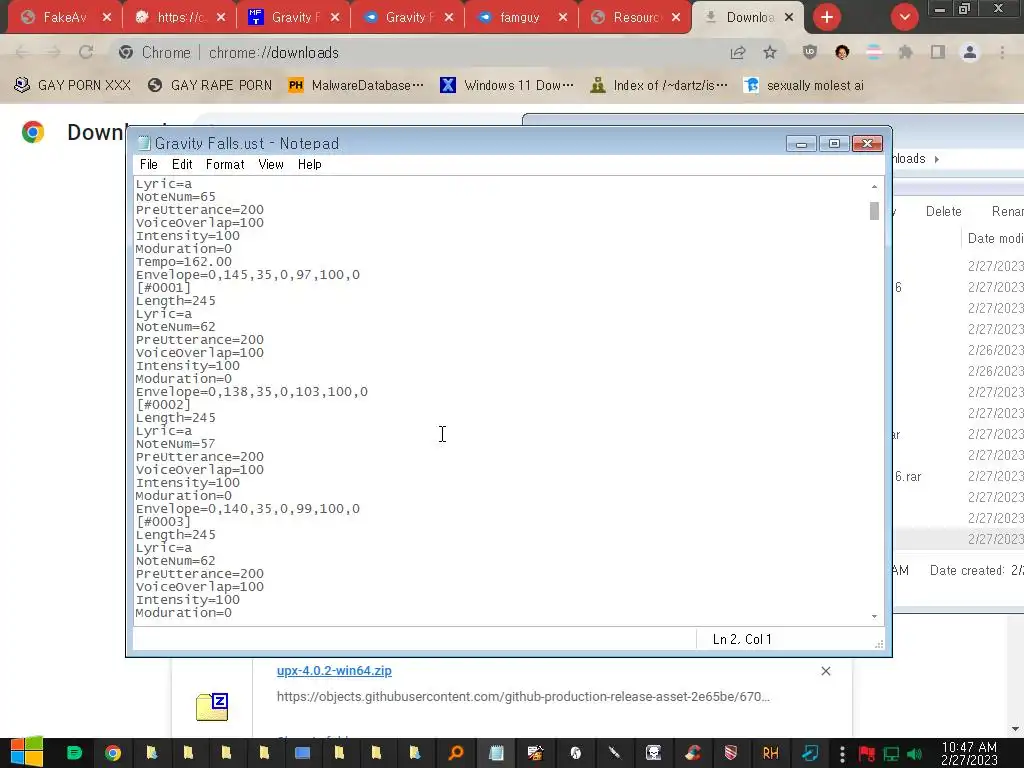Close the Downloads tab
The height and width of the screenshot is (768, 1024).
(789, 18)
